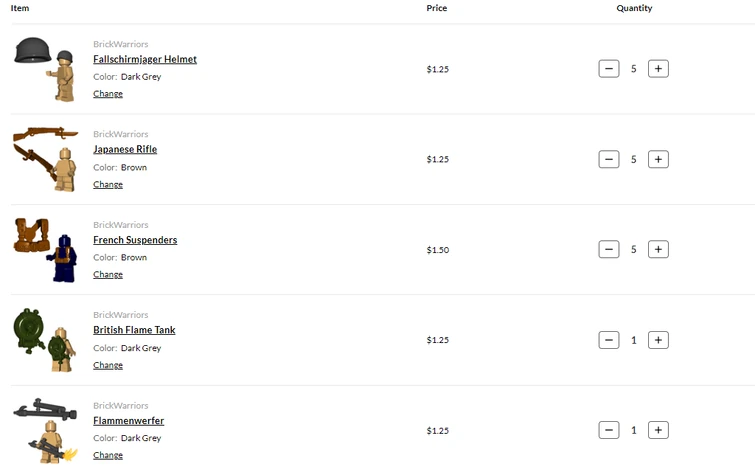Change color of Fallschirmjager Helmet
The height and width of the screenshot is (475, 755).
click(x=108, y=94)
